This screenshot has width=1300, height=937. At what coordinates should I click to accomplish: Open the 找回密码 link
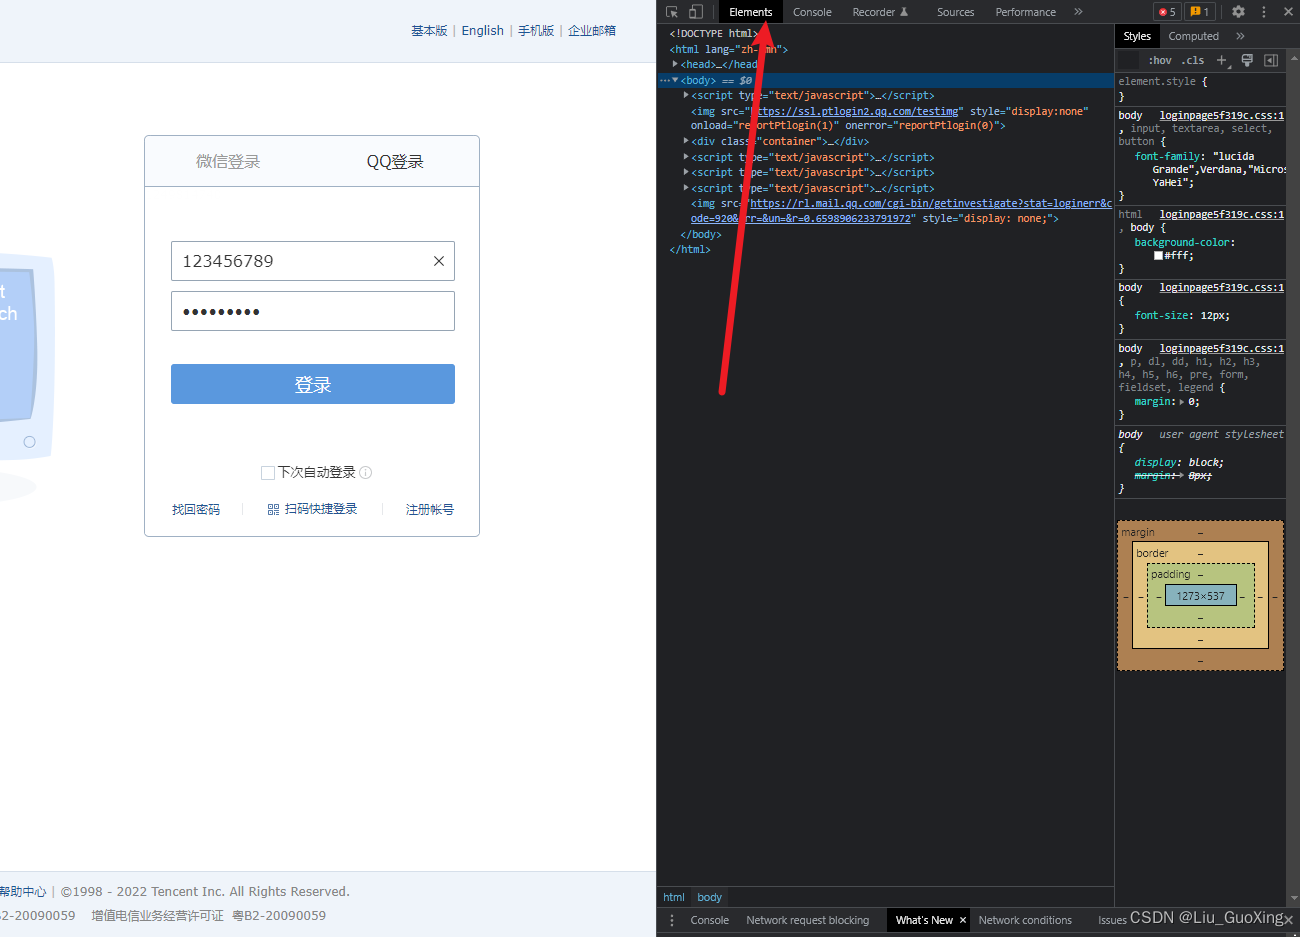pyautogui.click(x=196, y=509)
